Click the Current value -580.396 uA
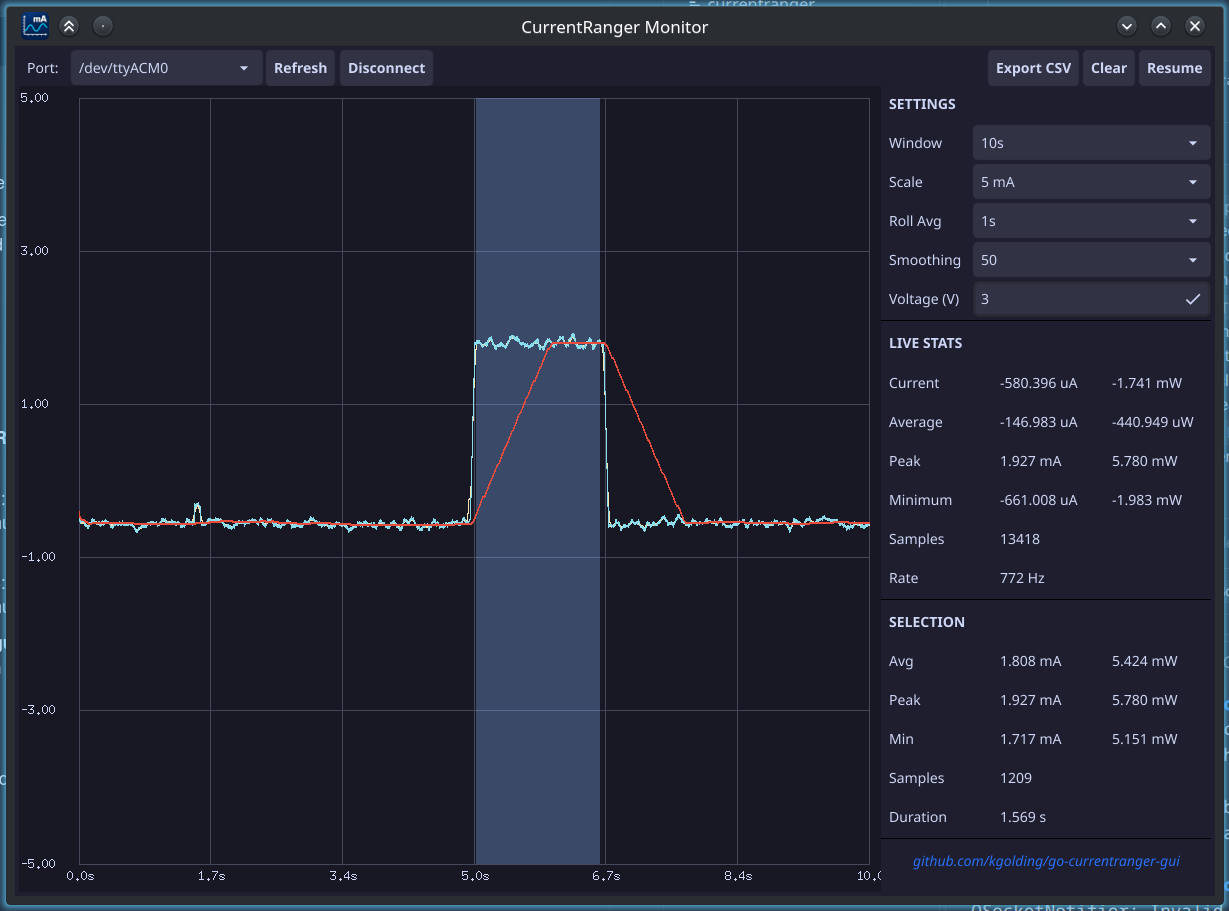 click(x=1038, y=383)
